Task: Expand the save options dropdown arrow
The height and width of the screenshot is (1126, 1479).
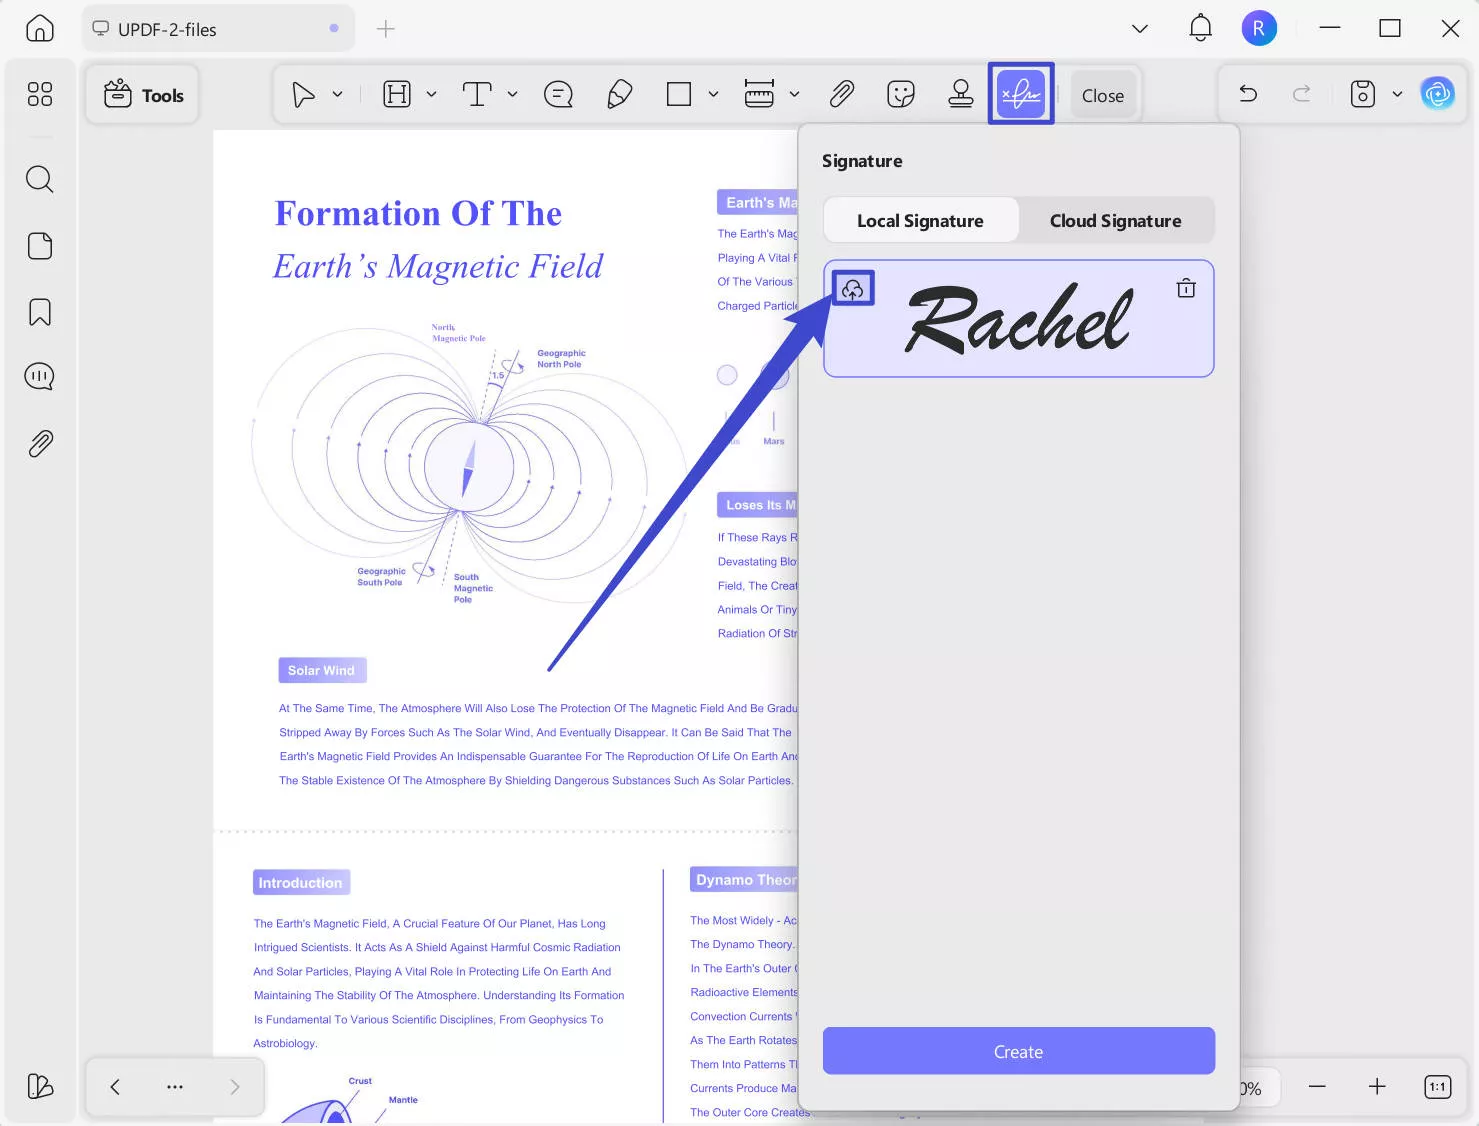Action: pyautogui.click(x=1397, y=94)
